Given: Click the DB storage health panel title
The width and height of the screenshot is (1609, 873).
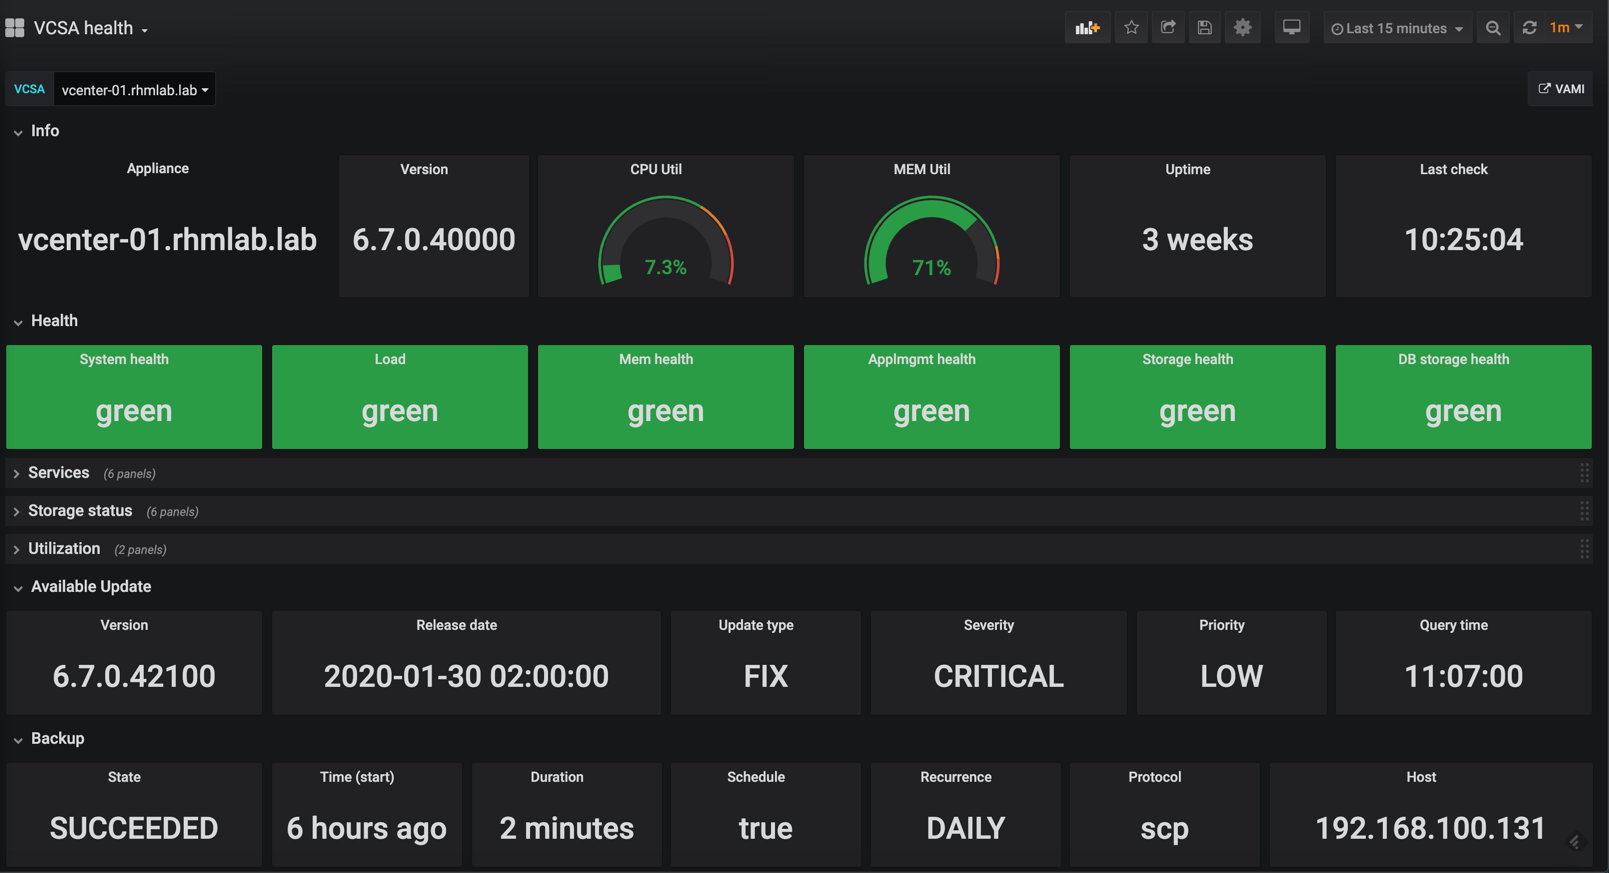Looking at the screenshot, I should coord(1454,359).
